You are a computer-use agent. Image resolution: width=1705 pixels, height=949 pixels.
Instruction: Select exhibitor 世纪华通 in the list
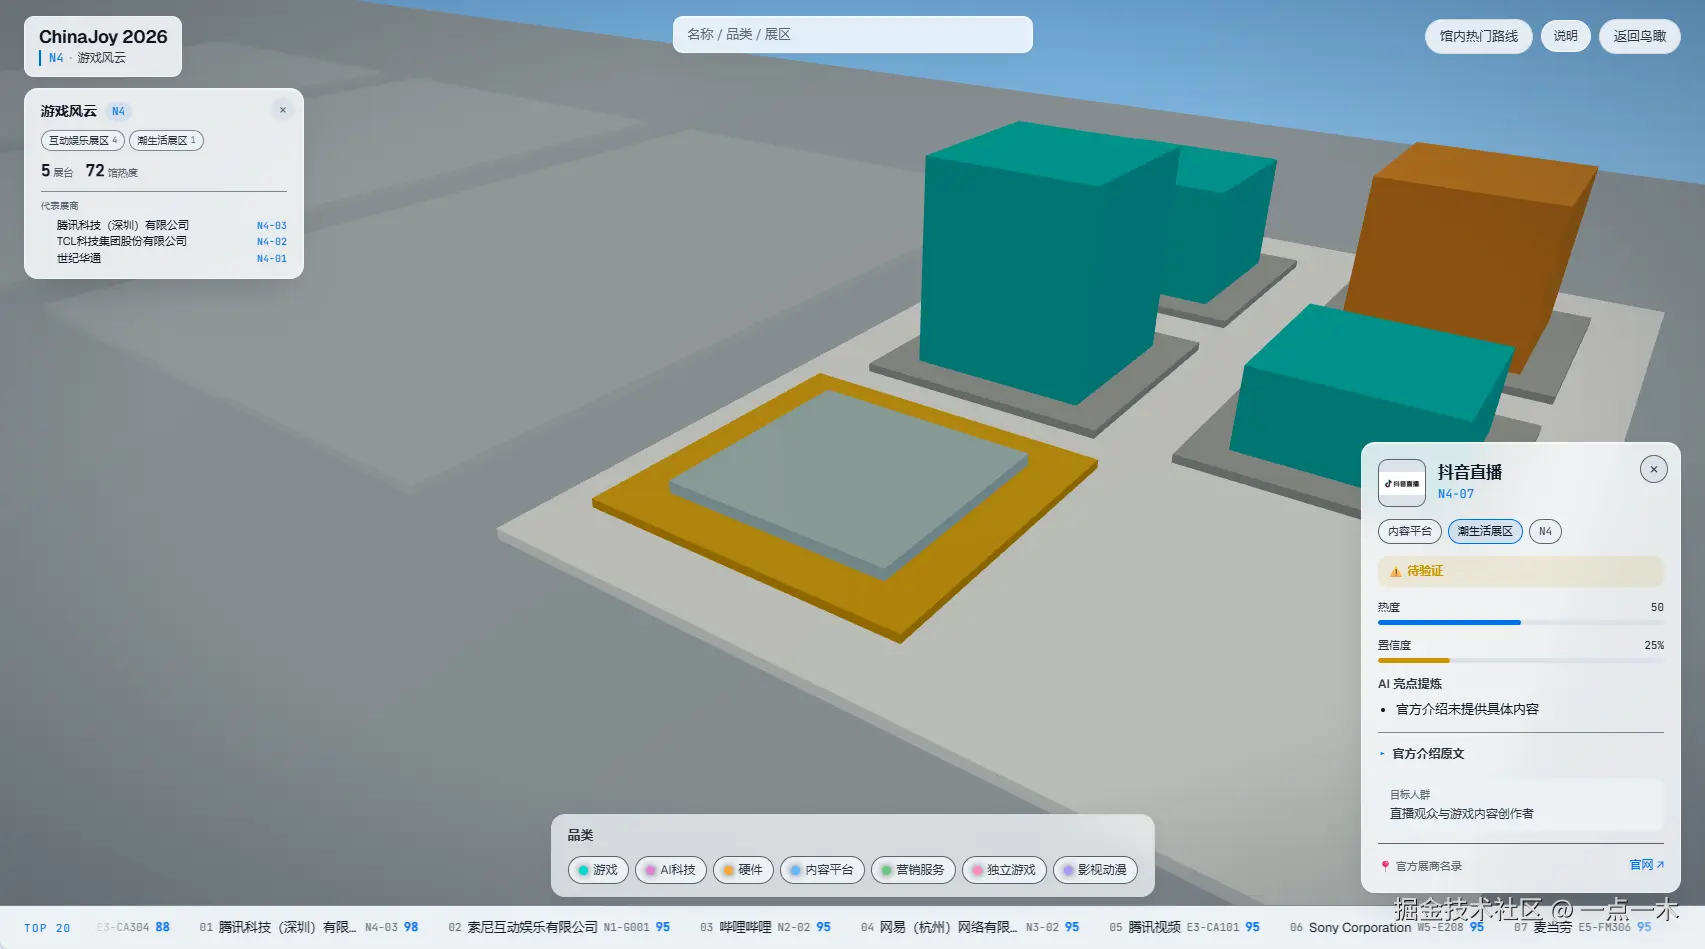79,258
